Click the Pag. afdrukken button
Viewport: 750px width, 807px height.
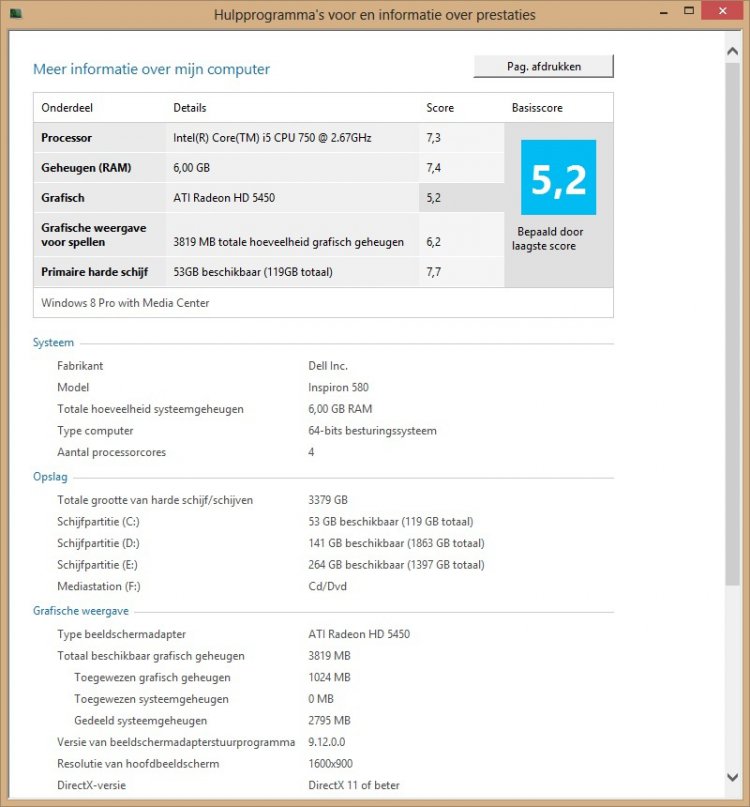coord(544,66)
